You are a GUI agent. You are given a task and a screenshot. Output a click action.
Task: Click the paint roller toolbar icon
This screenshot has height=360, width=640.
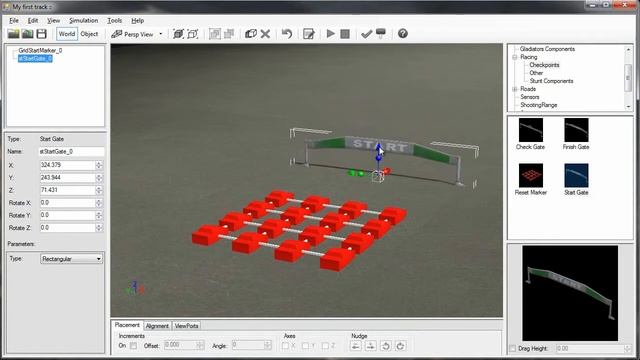pyautogui.click(x=381, y=34)
